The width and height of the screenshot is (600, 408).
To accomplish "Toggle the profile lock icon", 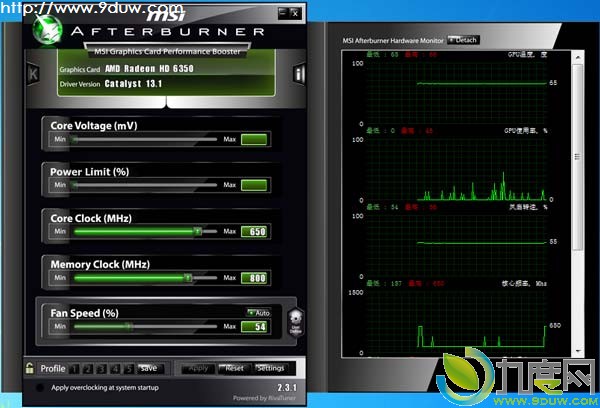I will pyautogui.click(x=29, y=368).
